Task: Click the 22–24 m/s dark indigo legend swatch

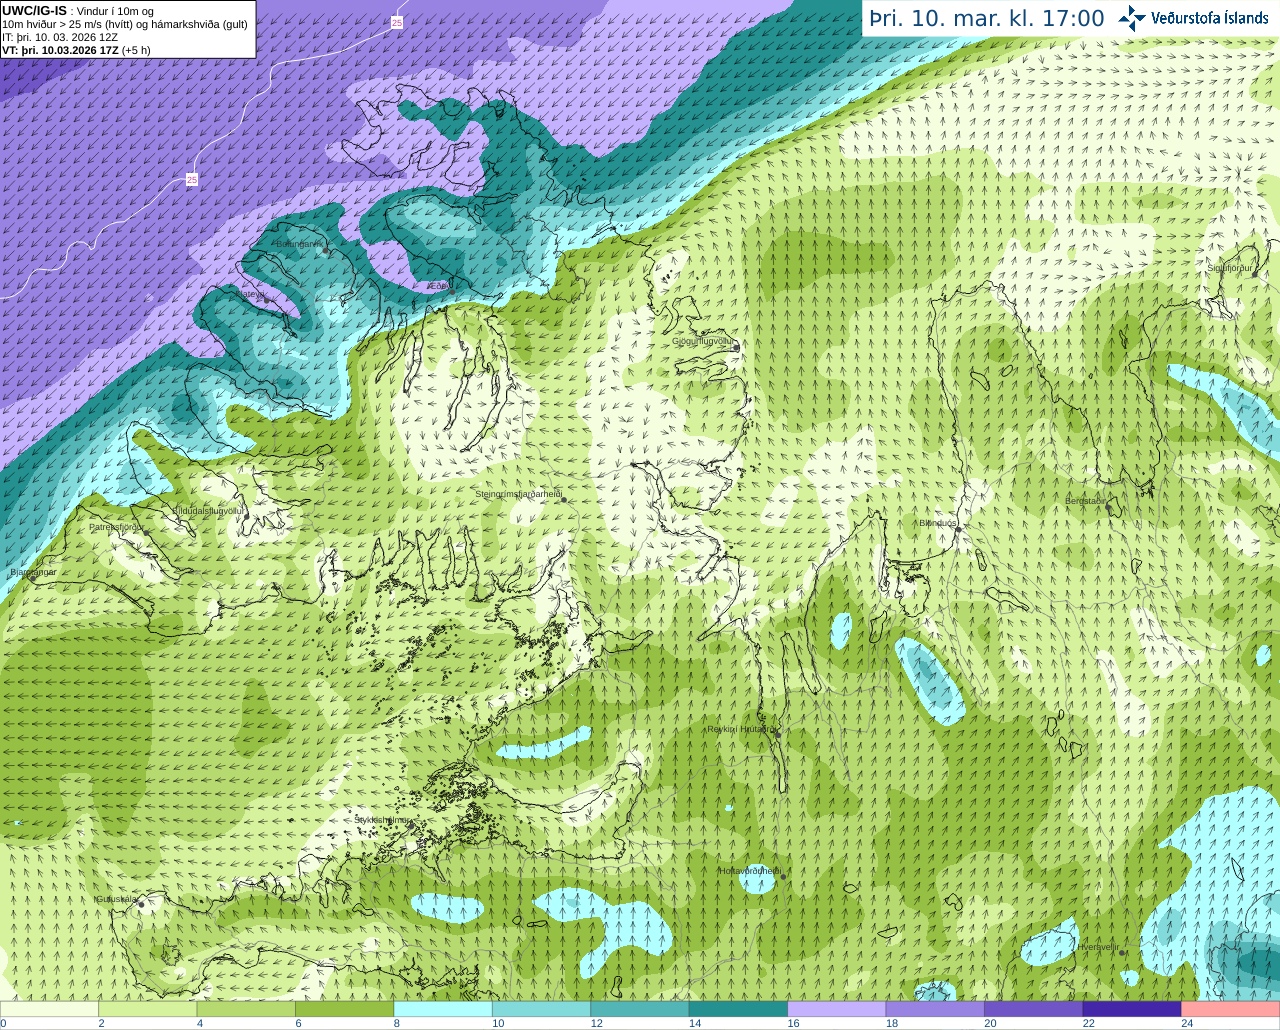Action: (x=1132, y=1009)
